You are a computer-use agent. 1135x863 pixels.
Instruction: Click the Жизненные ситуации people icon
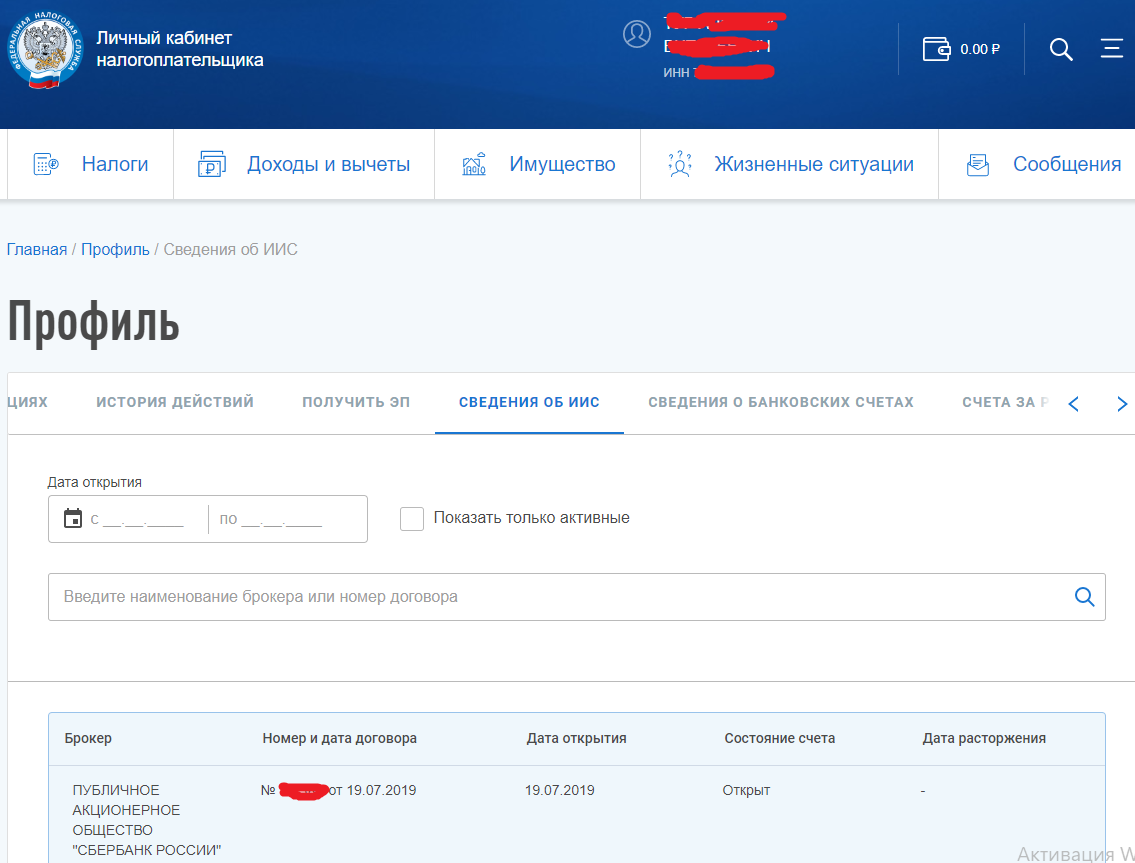(x=678, y=162)
